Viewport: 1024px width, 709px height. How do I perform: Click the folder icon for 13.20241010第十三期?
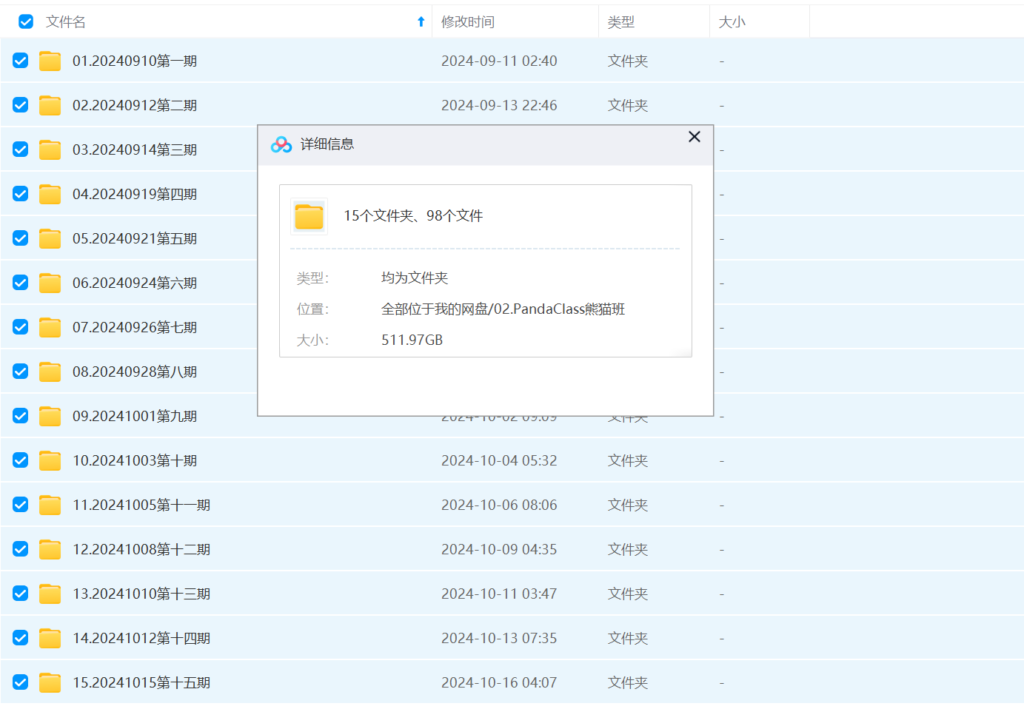[50, 593]
